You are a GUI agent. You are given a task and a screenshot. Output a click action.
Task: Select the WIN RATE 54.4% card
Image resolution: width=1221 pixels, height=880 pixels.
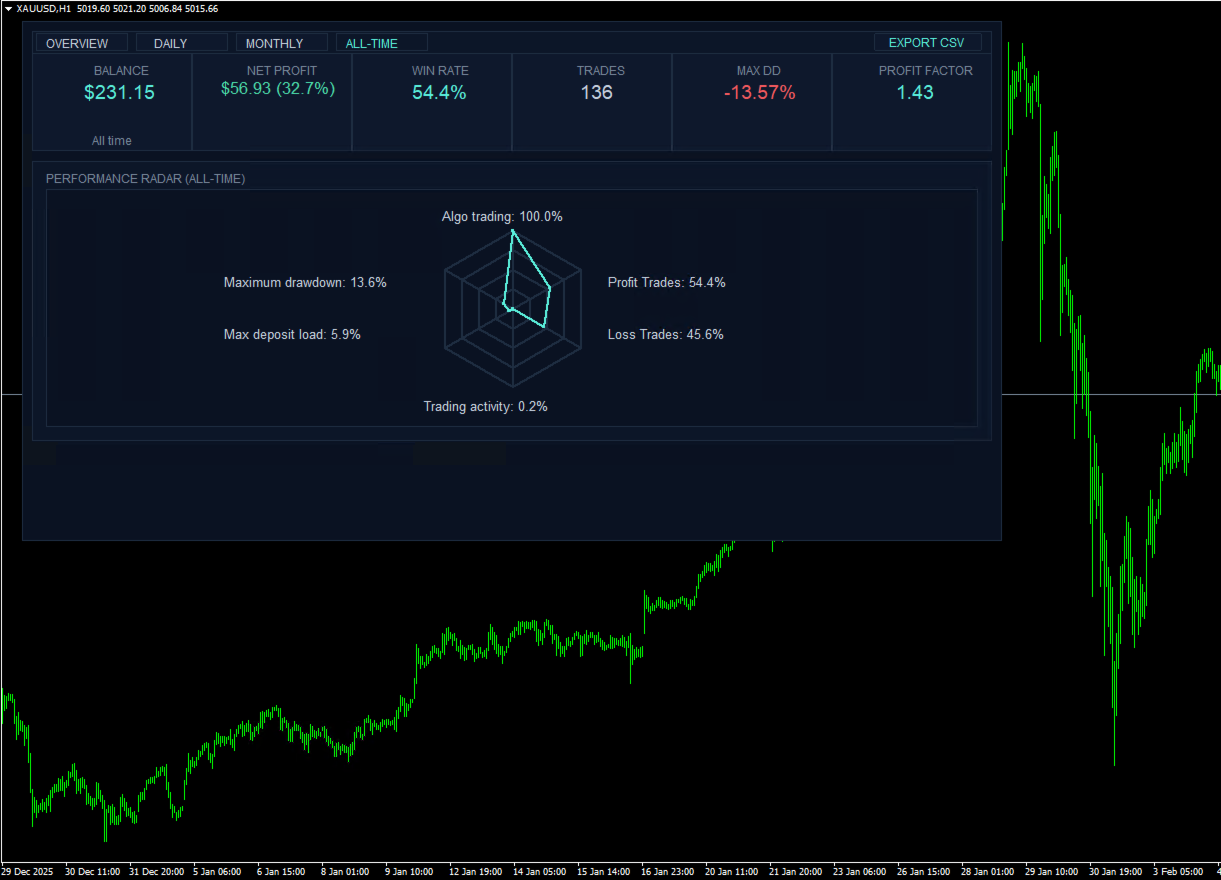pos(432,102)
